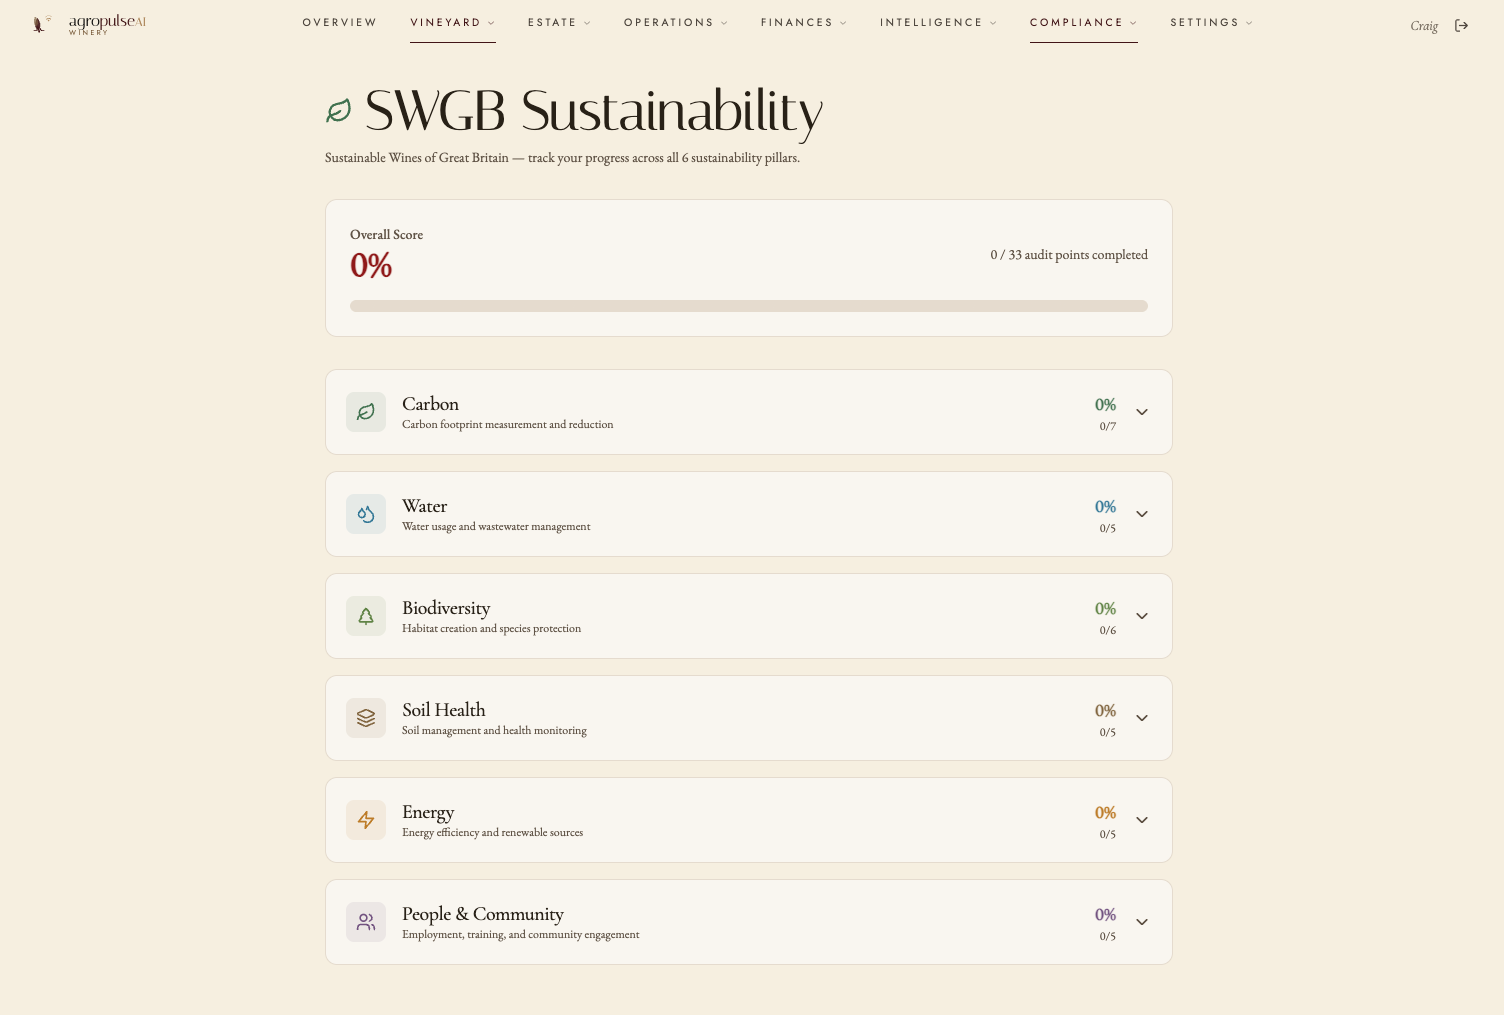Expand the Carbon pillar chevron

(1142, 412)
